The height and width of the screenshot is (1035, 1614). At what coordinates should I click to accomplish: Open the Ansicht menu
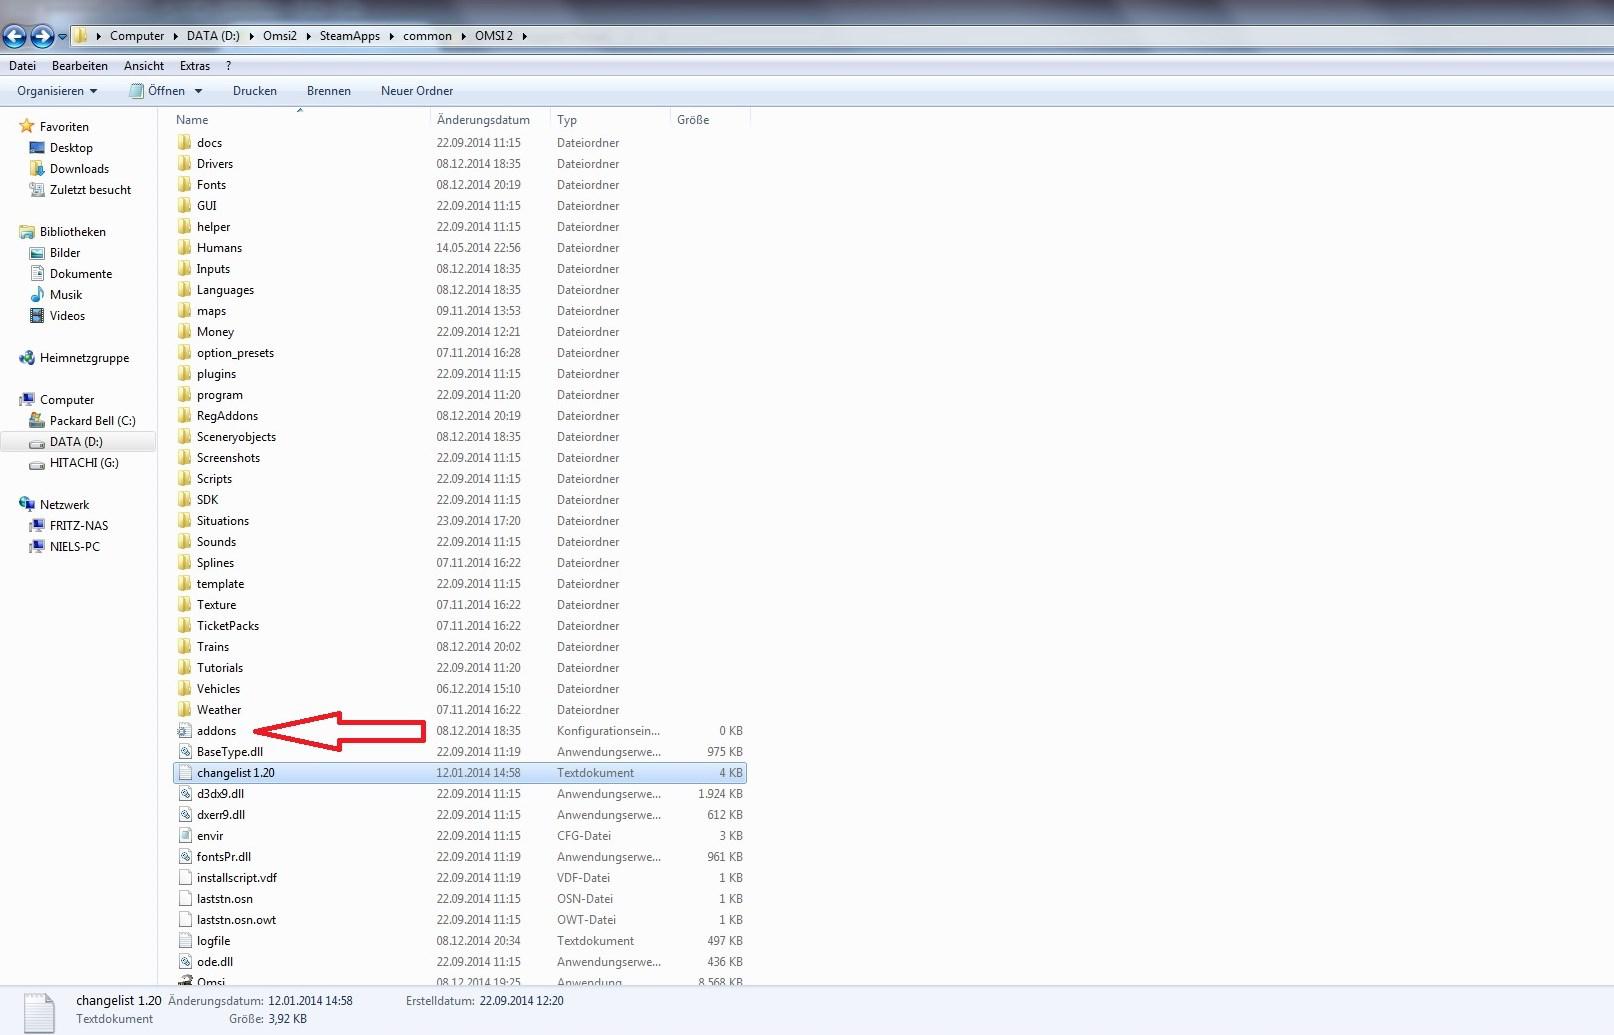click(x=144, y=66)
